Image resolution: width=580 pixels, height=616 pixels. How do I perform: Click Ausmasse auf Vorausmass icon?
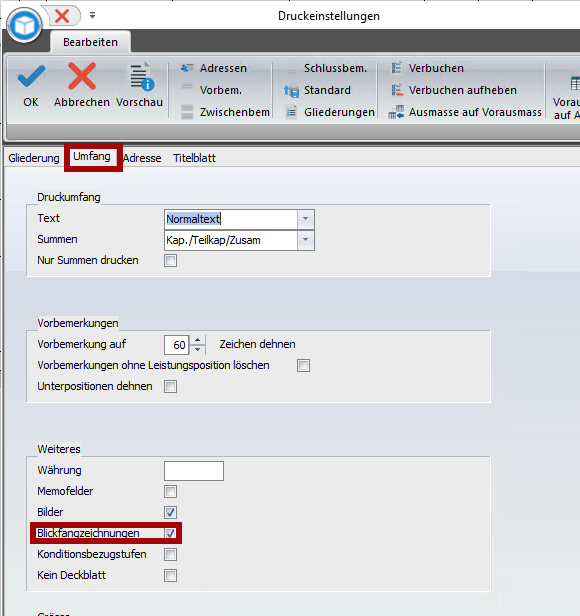pyautogui.click(x=396, y=112)
